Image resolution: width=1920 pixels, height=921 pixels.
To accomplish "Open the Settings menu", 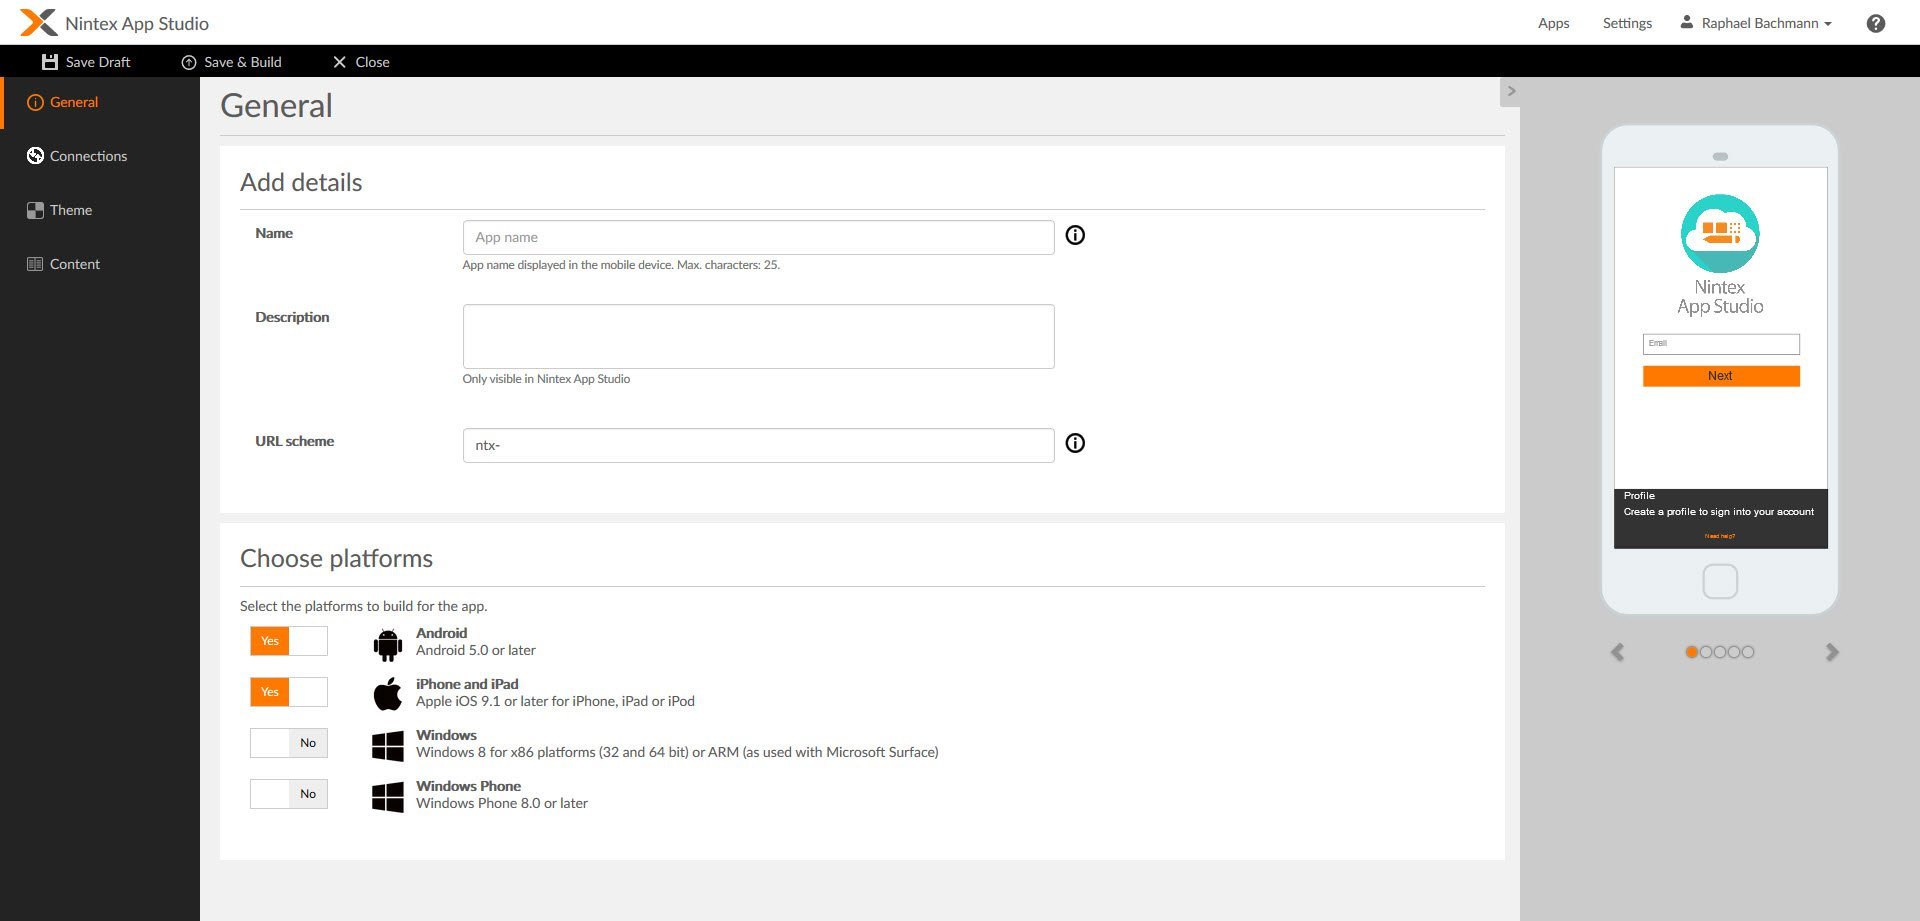I will 1627,23.
